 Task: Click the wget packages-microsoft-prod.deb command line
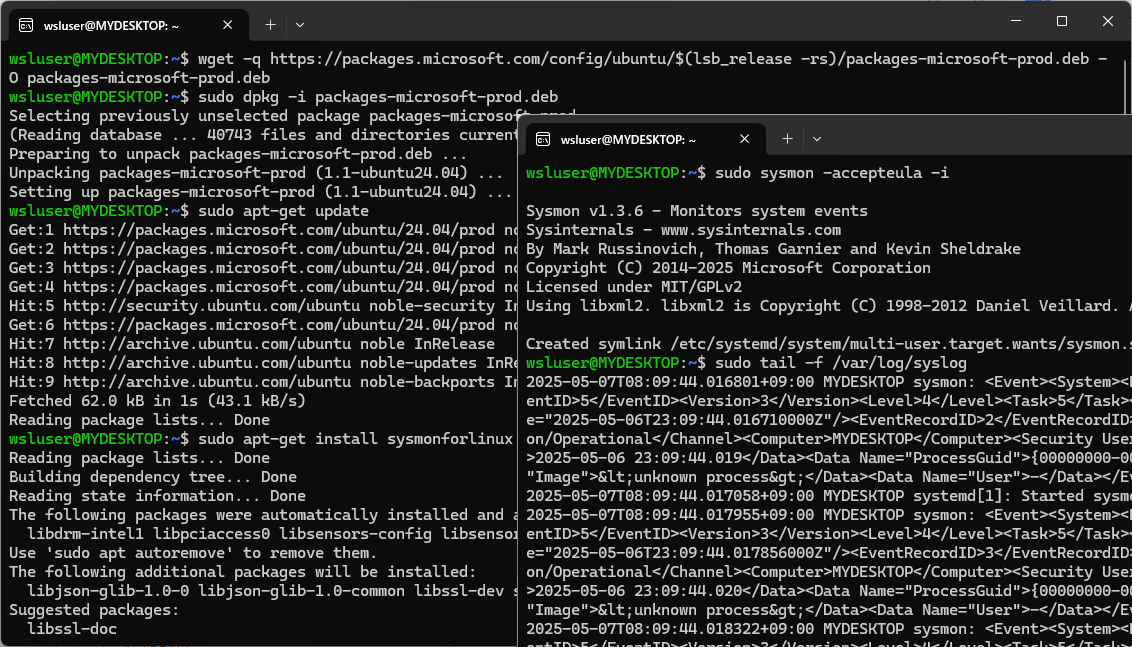(x=400, y=58)
